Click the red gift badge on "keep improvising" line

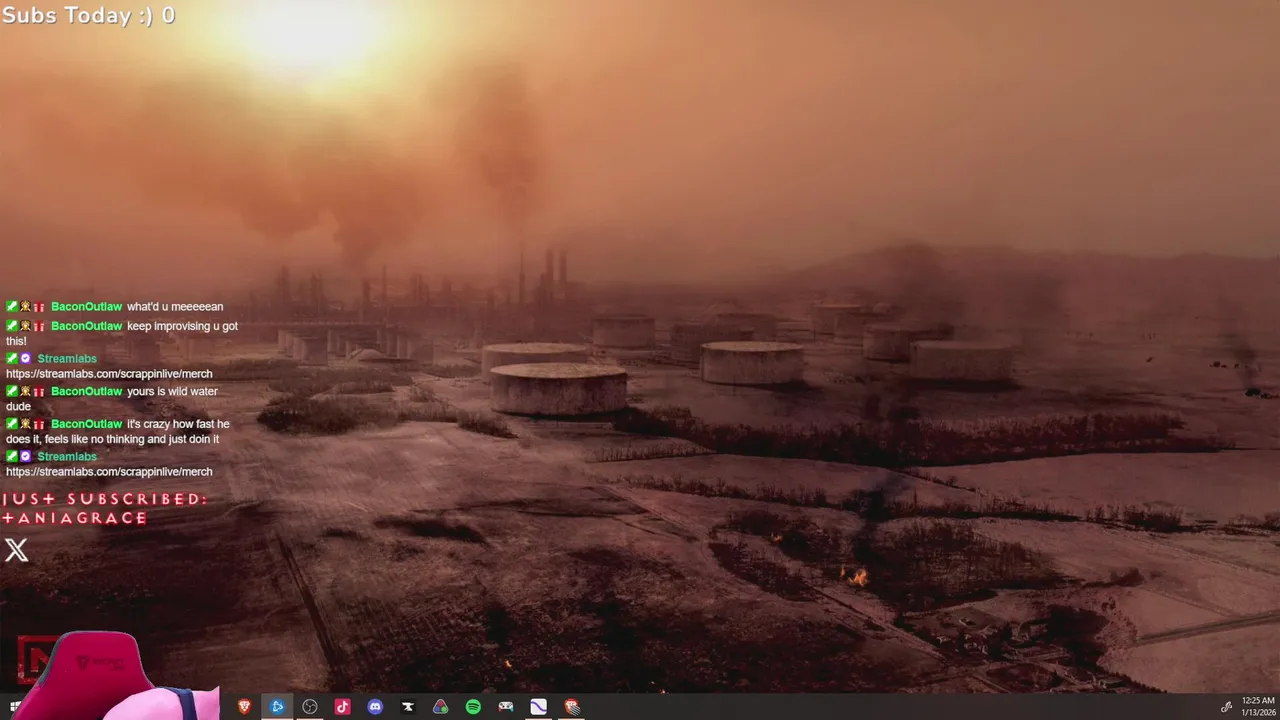[x=39, y=326]
